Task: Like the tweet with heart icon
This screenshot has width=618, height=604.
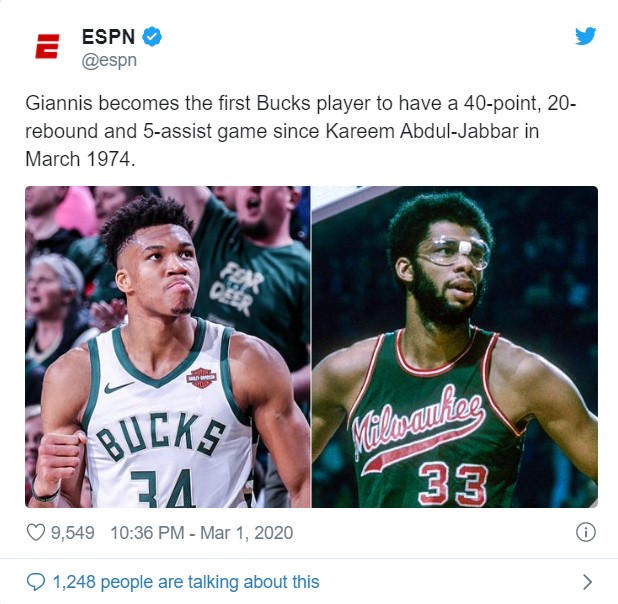Action: pyautogui.click(x=35, y=532)
